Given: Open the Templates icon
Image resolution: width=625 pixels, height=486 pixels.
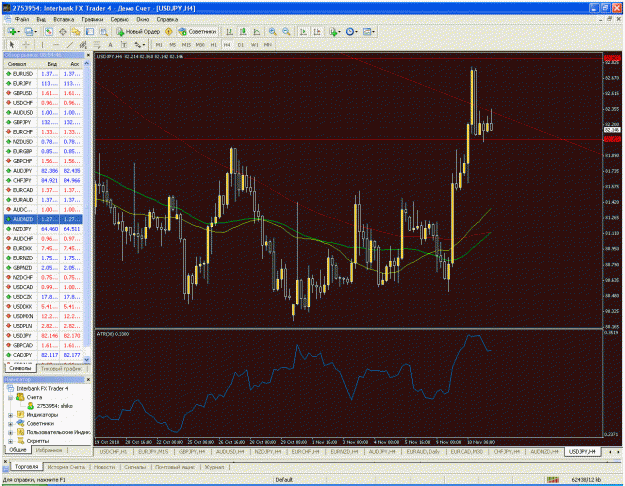Looking at the screenshot, I should tap(368, 31).
